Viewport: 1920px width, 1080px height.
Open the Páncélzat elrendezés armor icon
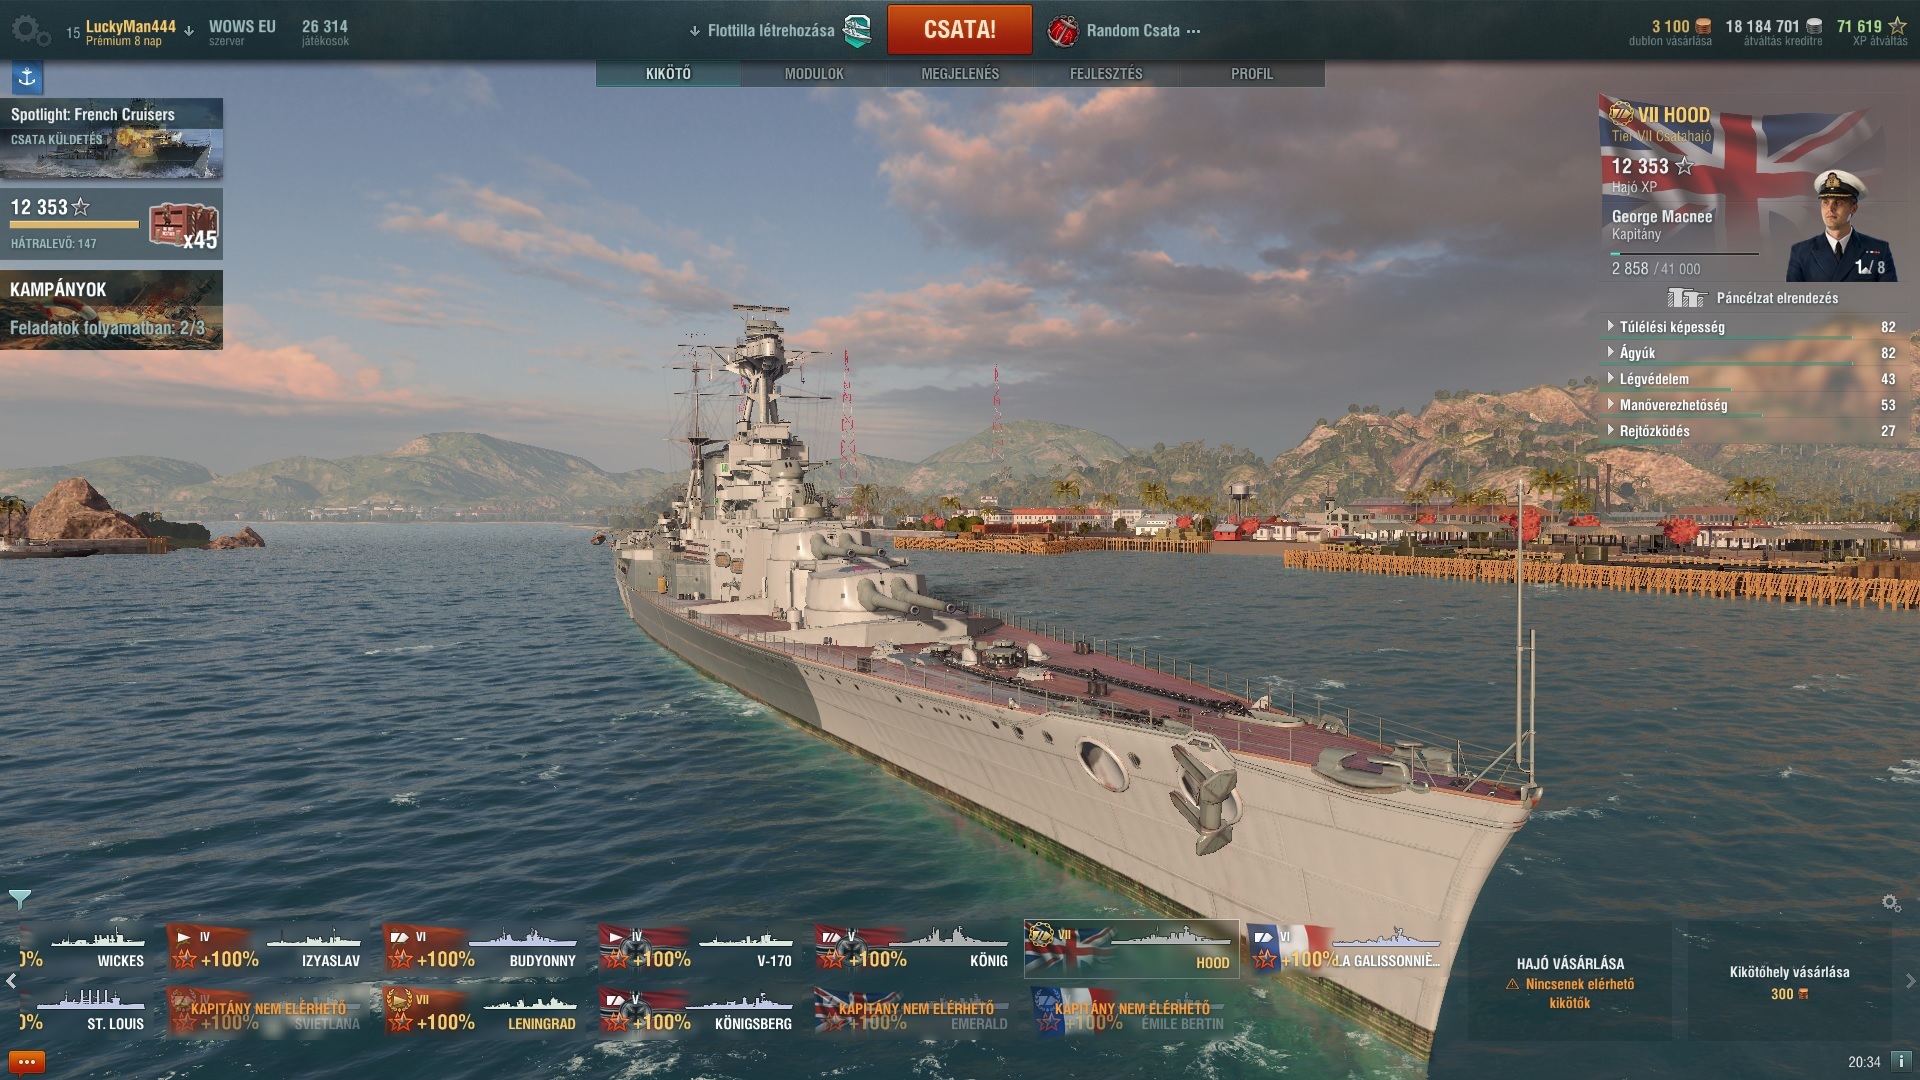pyautogui.click(x=1686, y=298)
